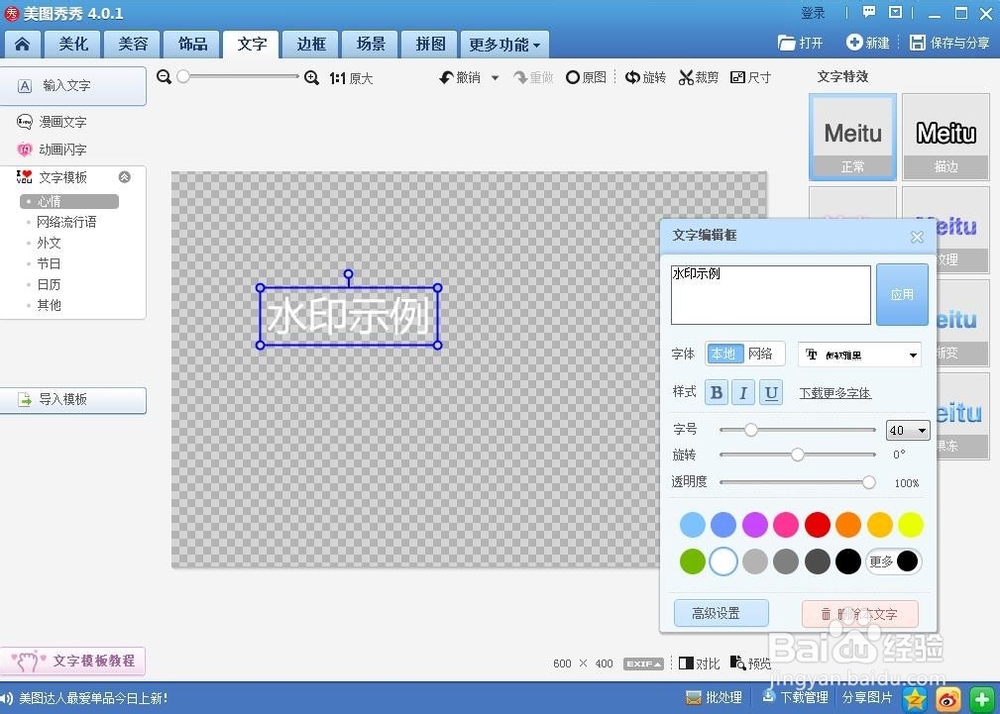This screenshot has width=1000, height=714.
Task: Toggle italic I style
Action: click(x=744, y=392)
